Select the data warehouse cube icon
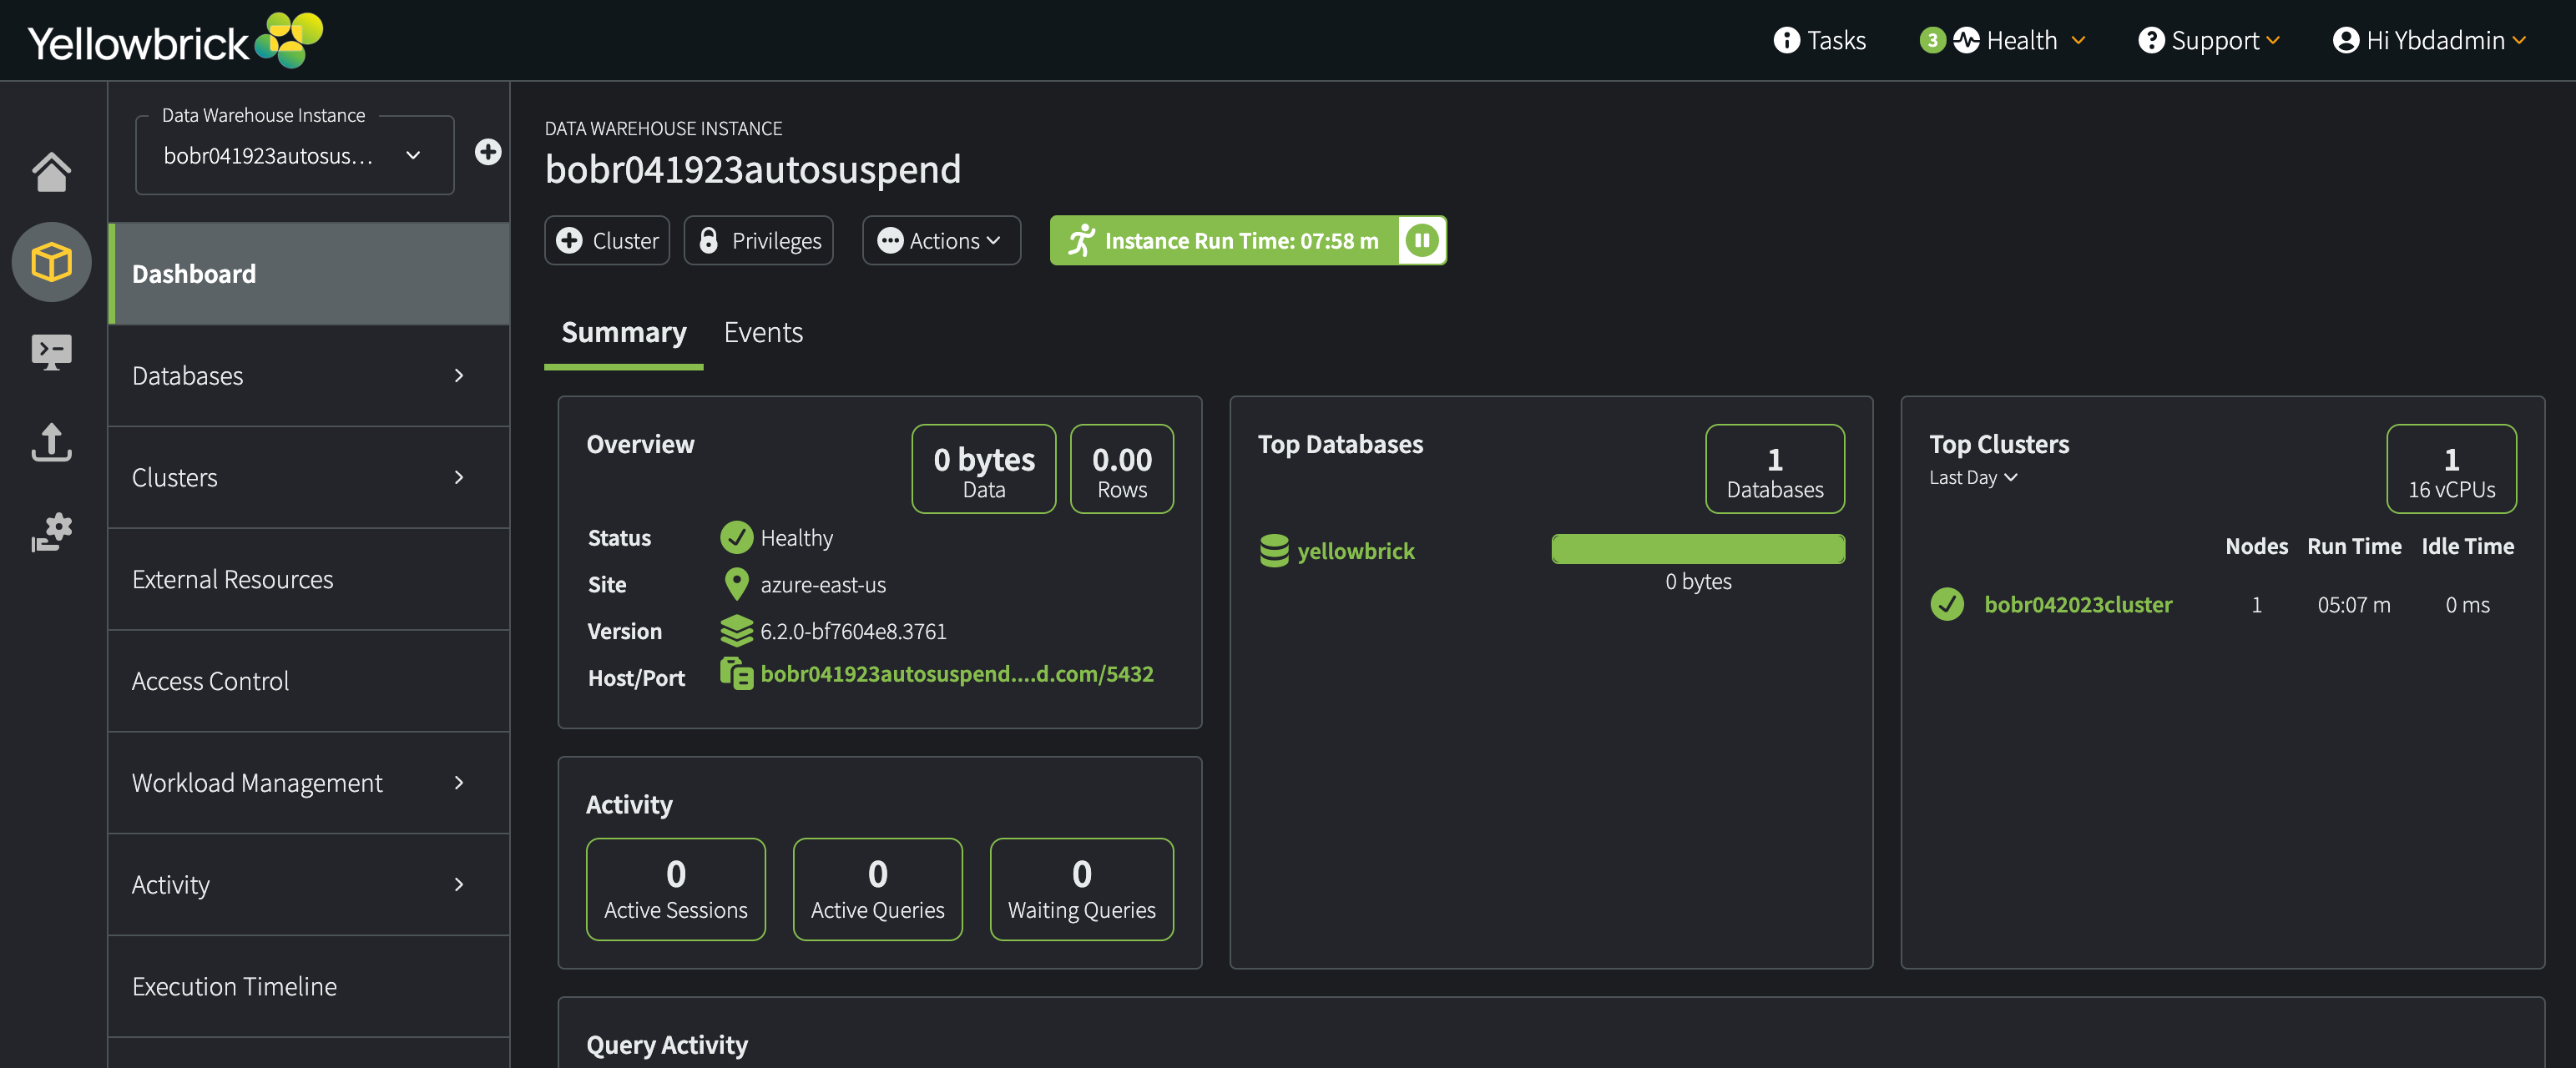 pos(51,262)
